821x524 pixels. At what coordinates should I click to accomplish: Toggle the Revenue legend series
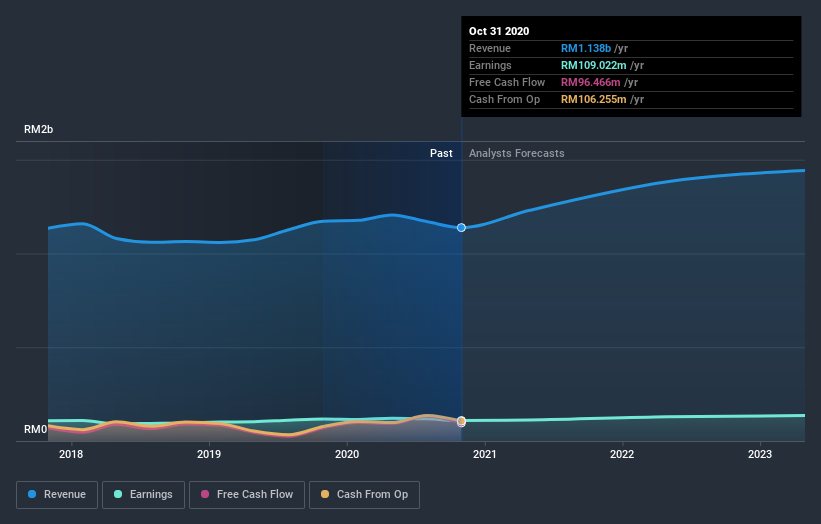tap(57, 495)
